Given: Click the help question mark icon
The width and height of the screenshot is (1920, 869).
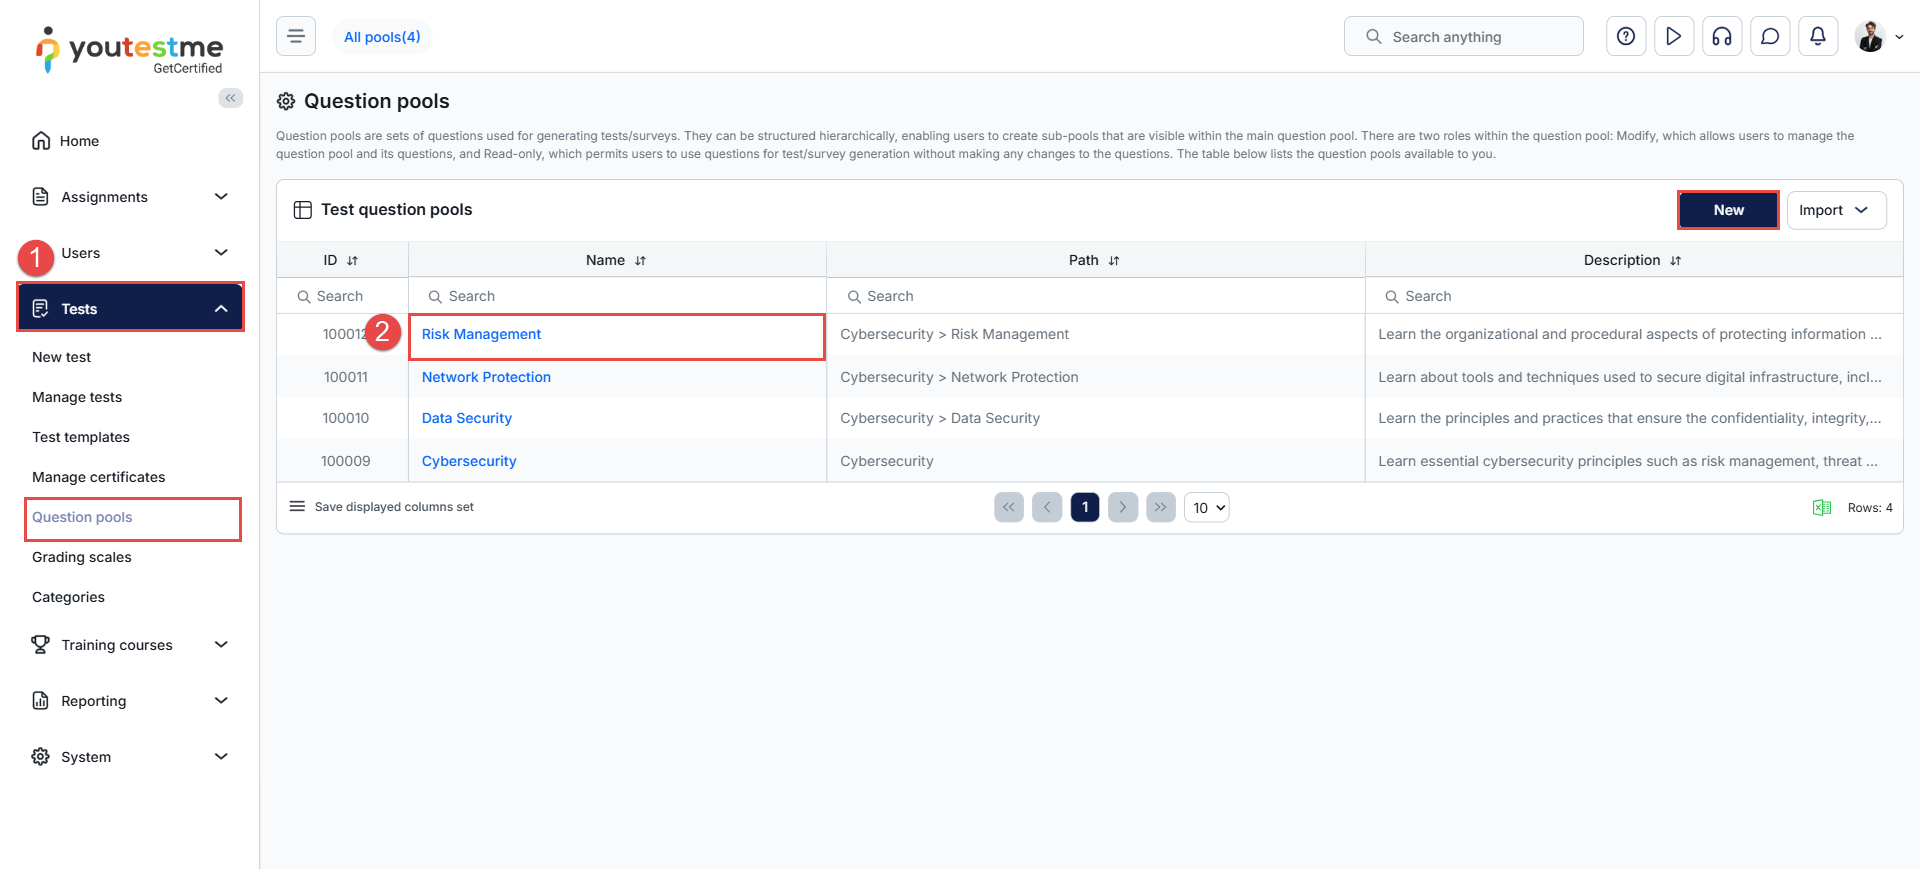Looking at the screenshot, I should [x=1626, y=37].
